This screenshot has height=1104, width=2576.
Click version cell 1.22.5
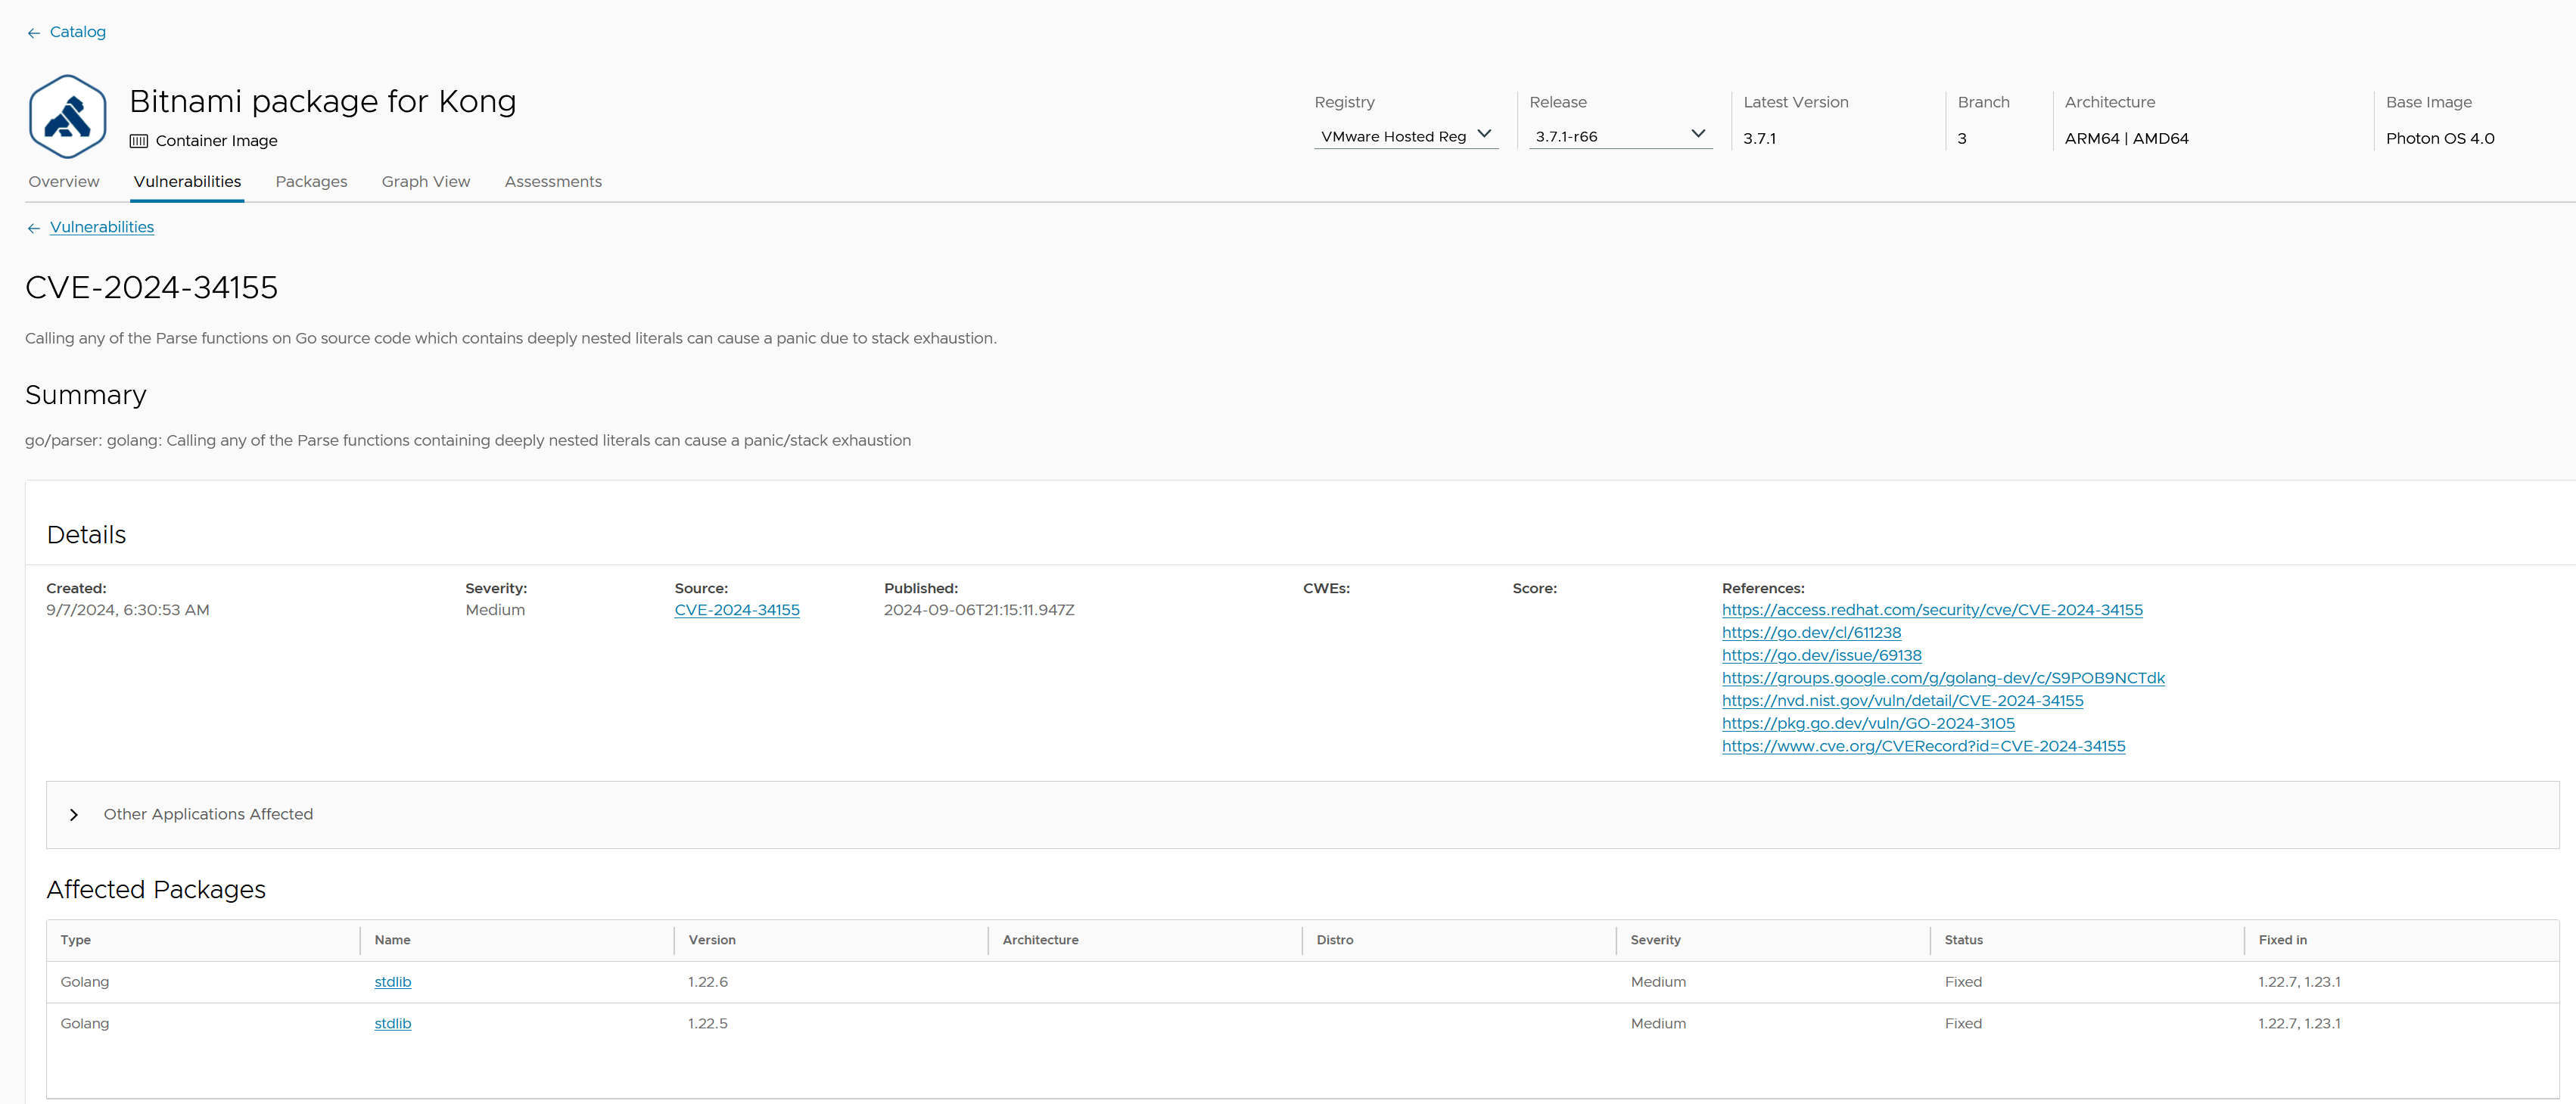coord(708,1024)
